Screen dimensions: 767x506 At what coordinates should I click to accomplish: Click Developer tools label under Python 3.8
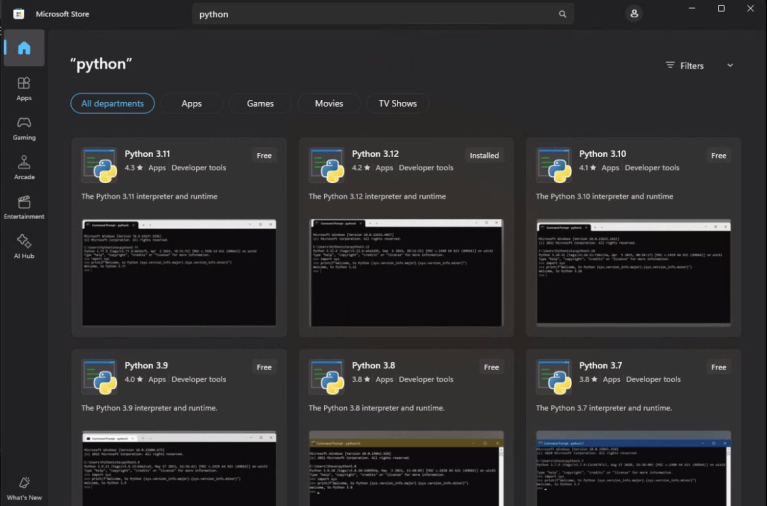(426, 379)
